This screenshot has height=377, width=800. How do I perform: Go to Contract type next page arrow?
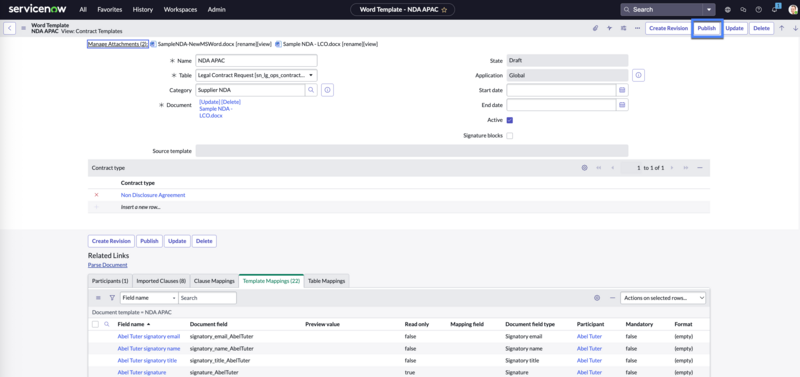672,168
